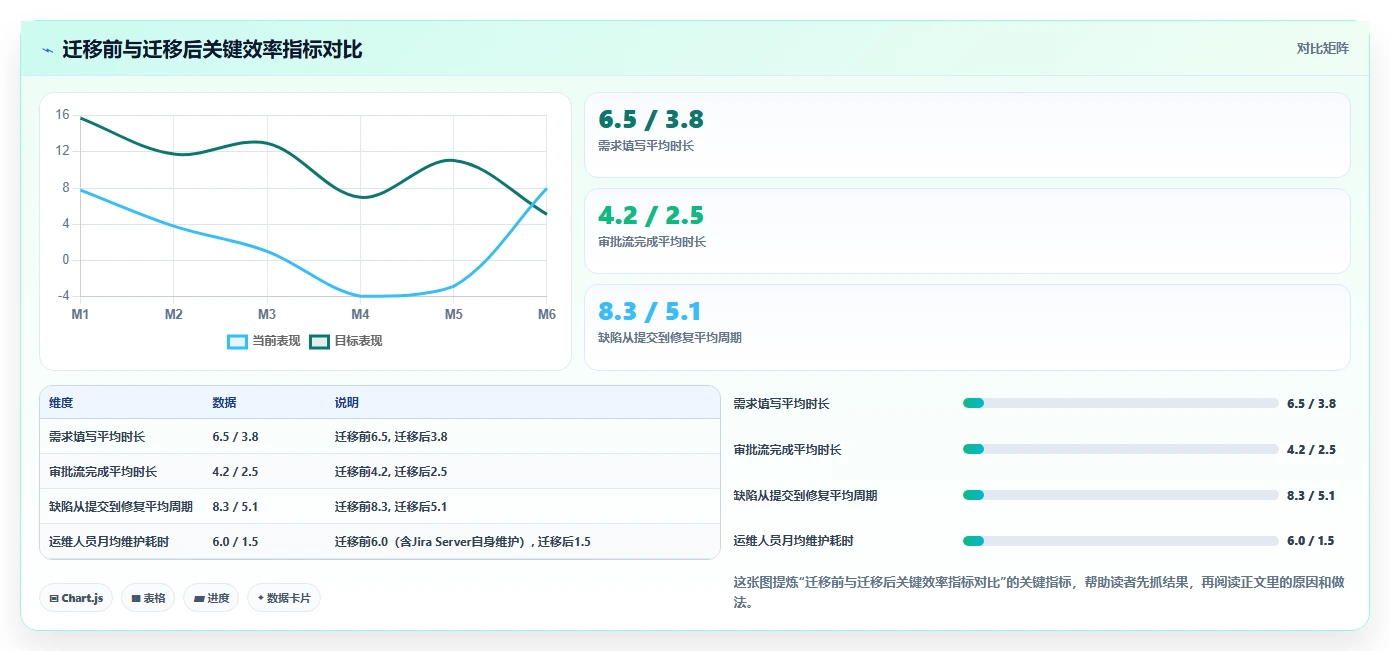Click the 对比矩阵 label in header
Image resolution: width=1390 pixels, height=651 pixels.
[x=1322, y=48]
